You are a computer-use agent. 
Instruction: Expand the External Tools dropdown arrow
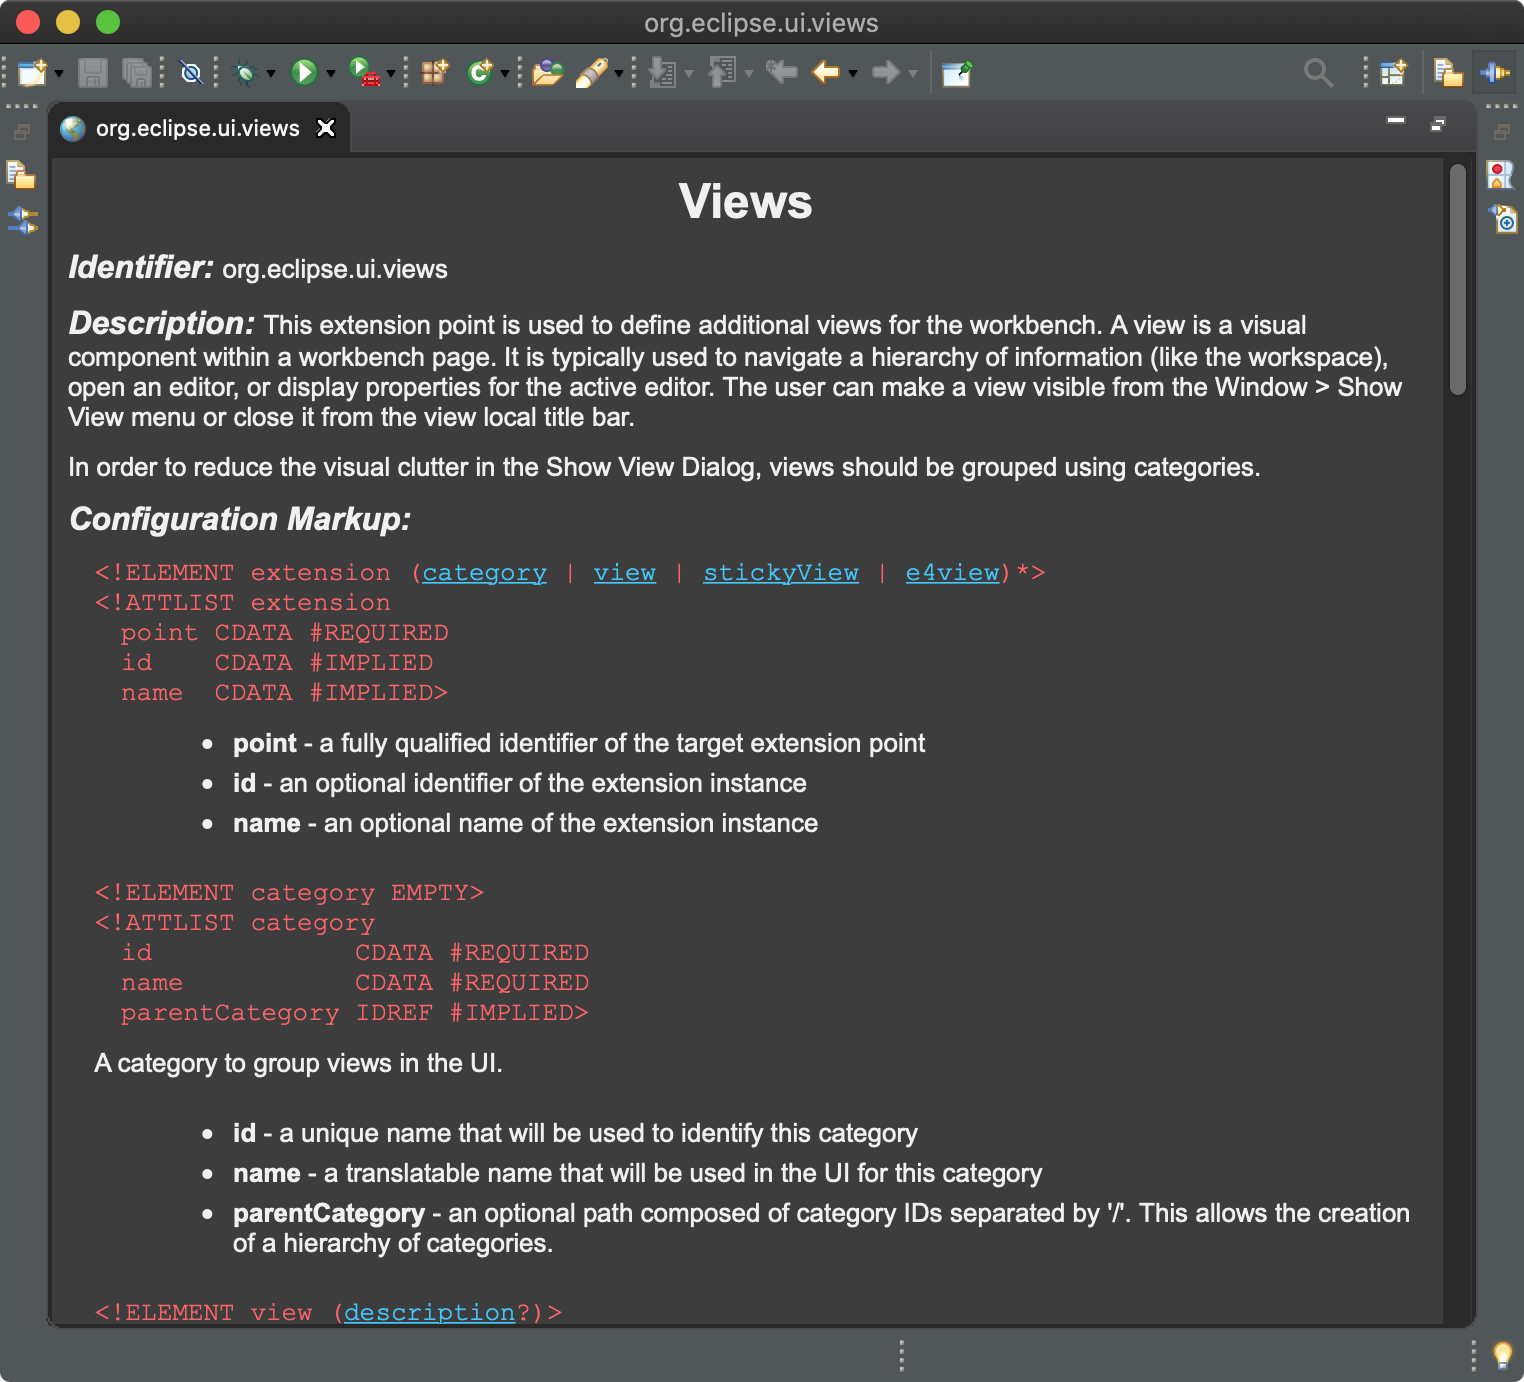coord(391,74)
